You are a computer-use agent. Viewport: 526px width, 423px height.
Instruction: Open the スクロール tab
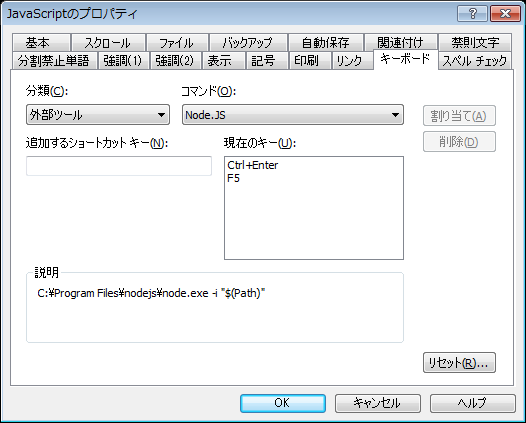coord(108,43)
